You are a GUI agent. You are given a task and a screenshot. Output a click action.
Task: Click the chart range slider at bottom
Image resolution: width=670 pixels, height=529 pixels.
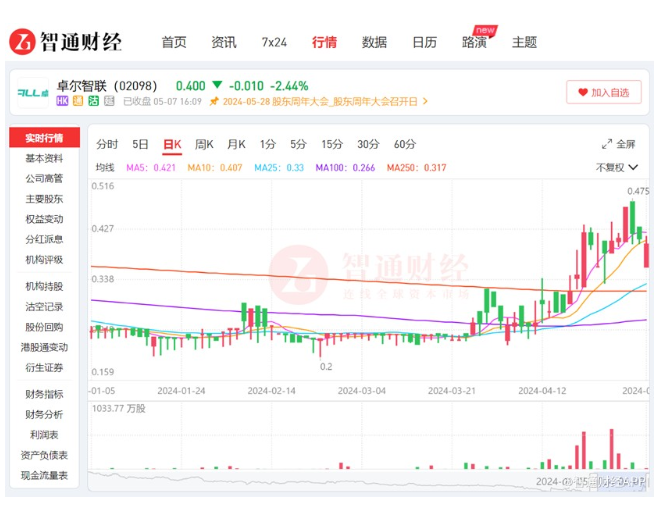click(368, 481)
